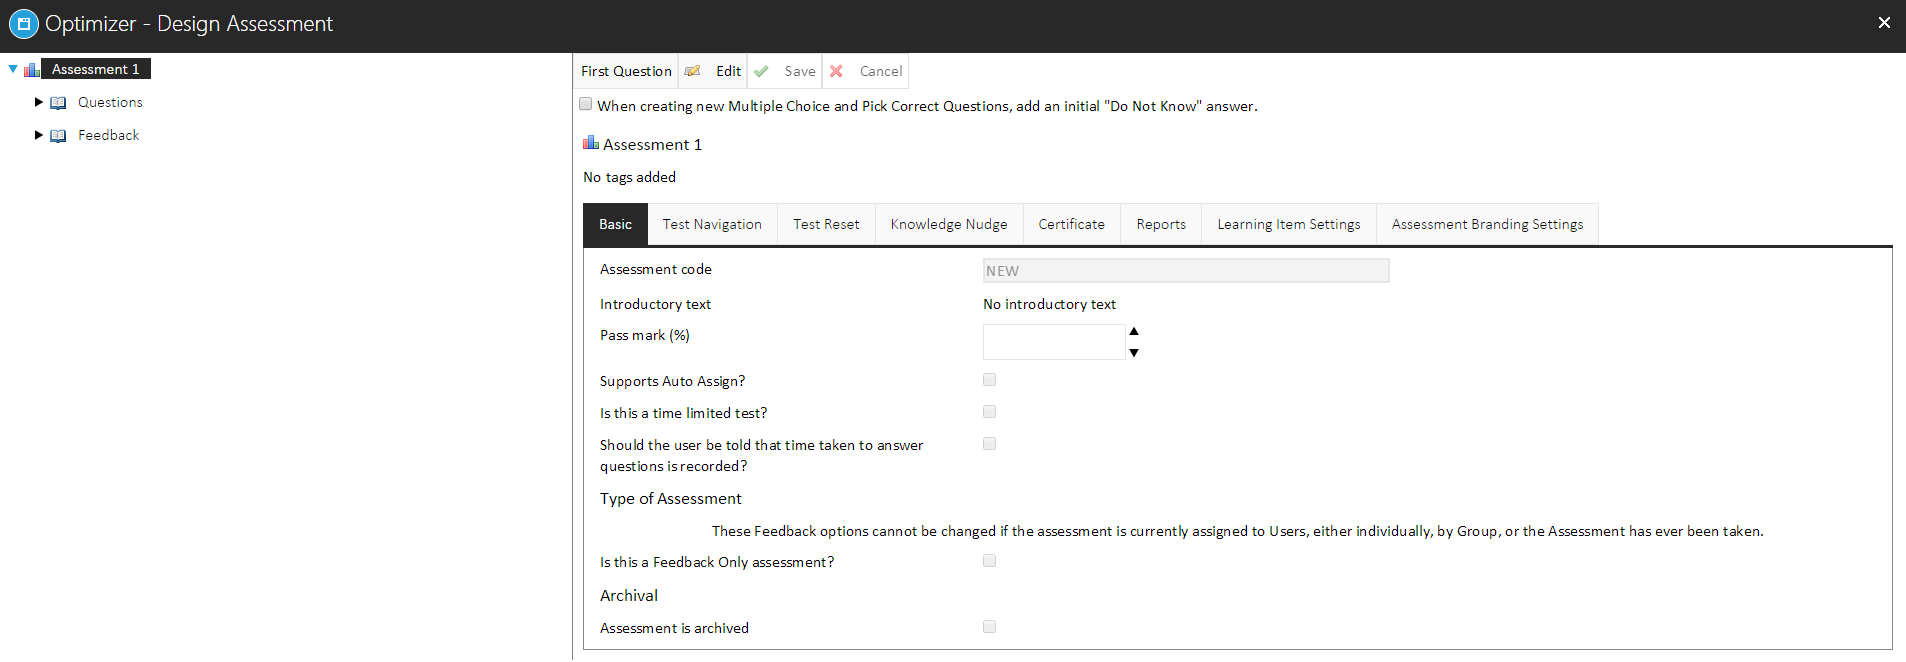1906x662 pixels.
Task: Click the green Save checkmark icon
Action: click(762, 71)
